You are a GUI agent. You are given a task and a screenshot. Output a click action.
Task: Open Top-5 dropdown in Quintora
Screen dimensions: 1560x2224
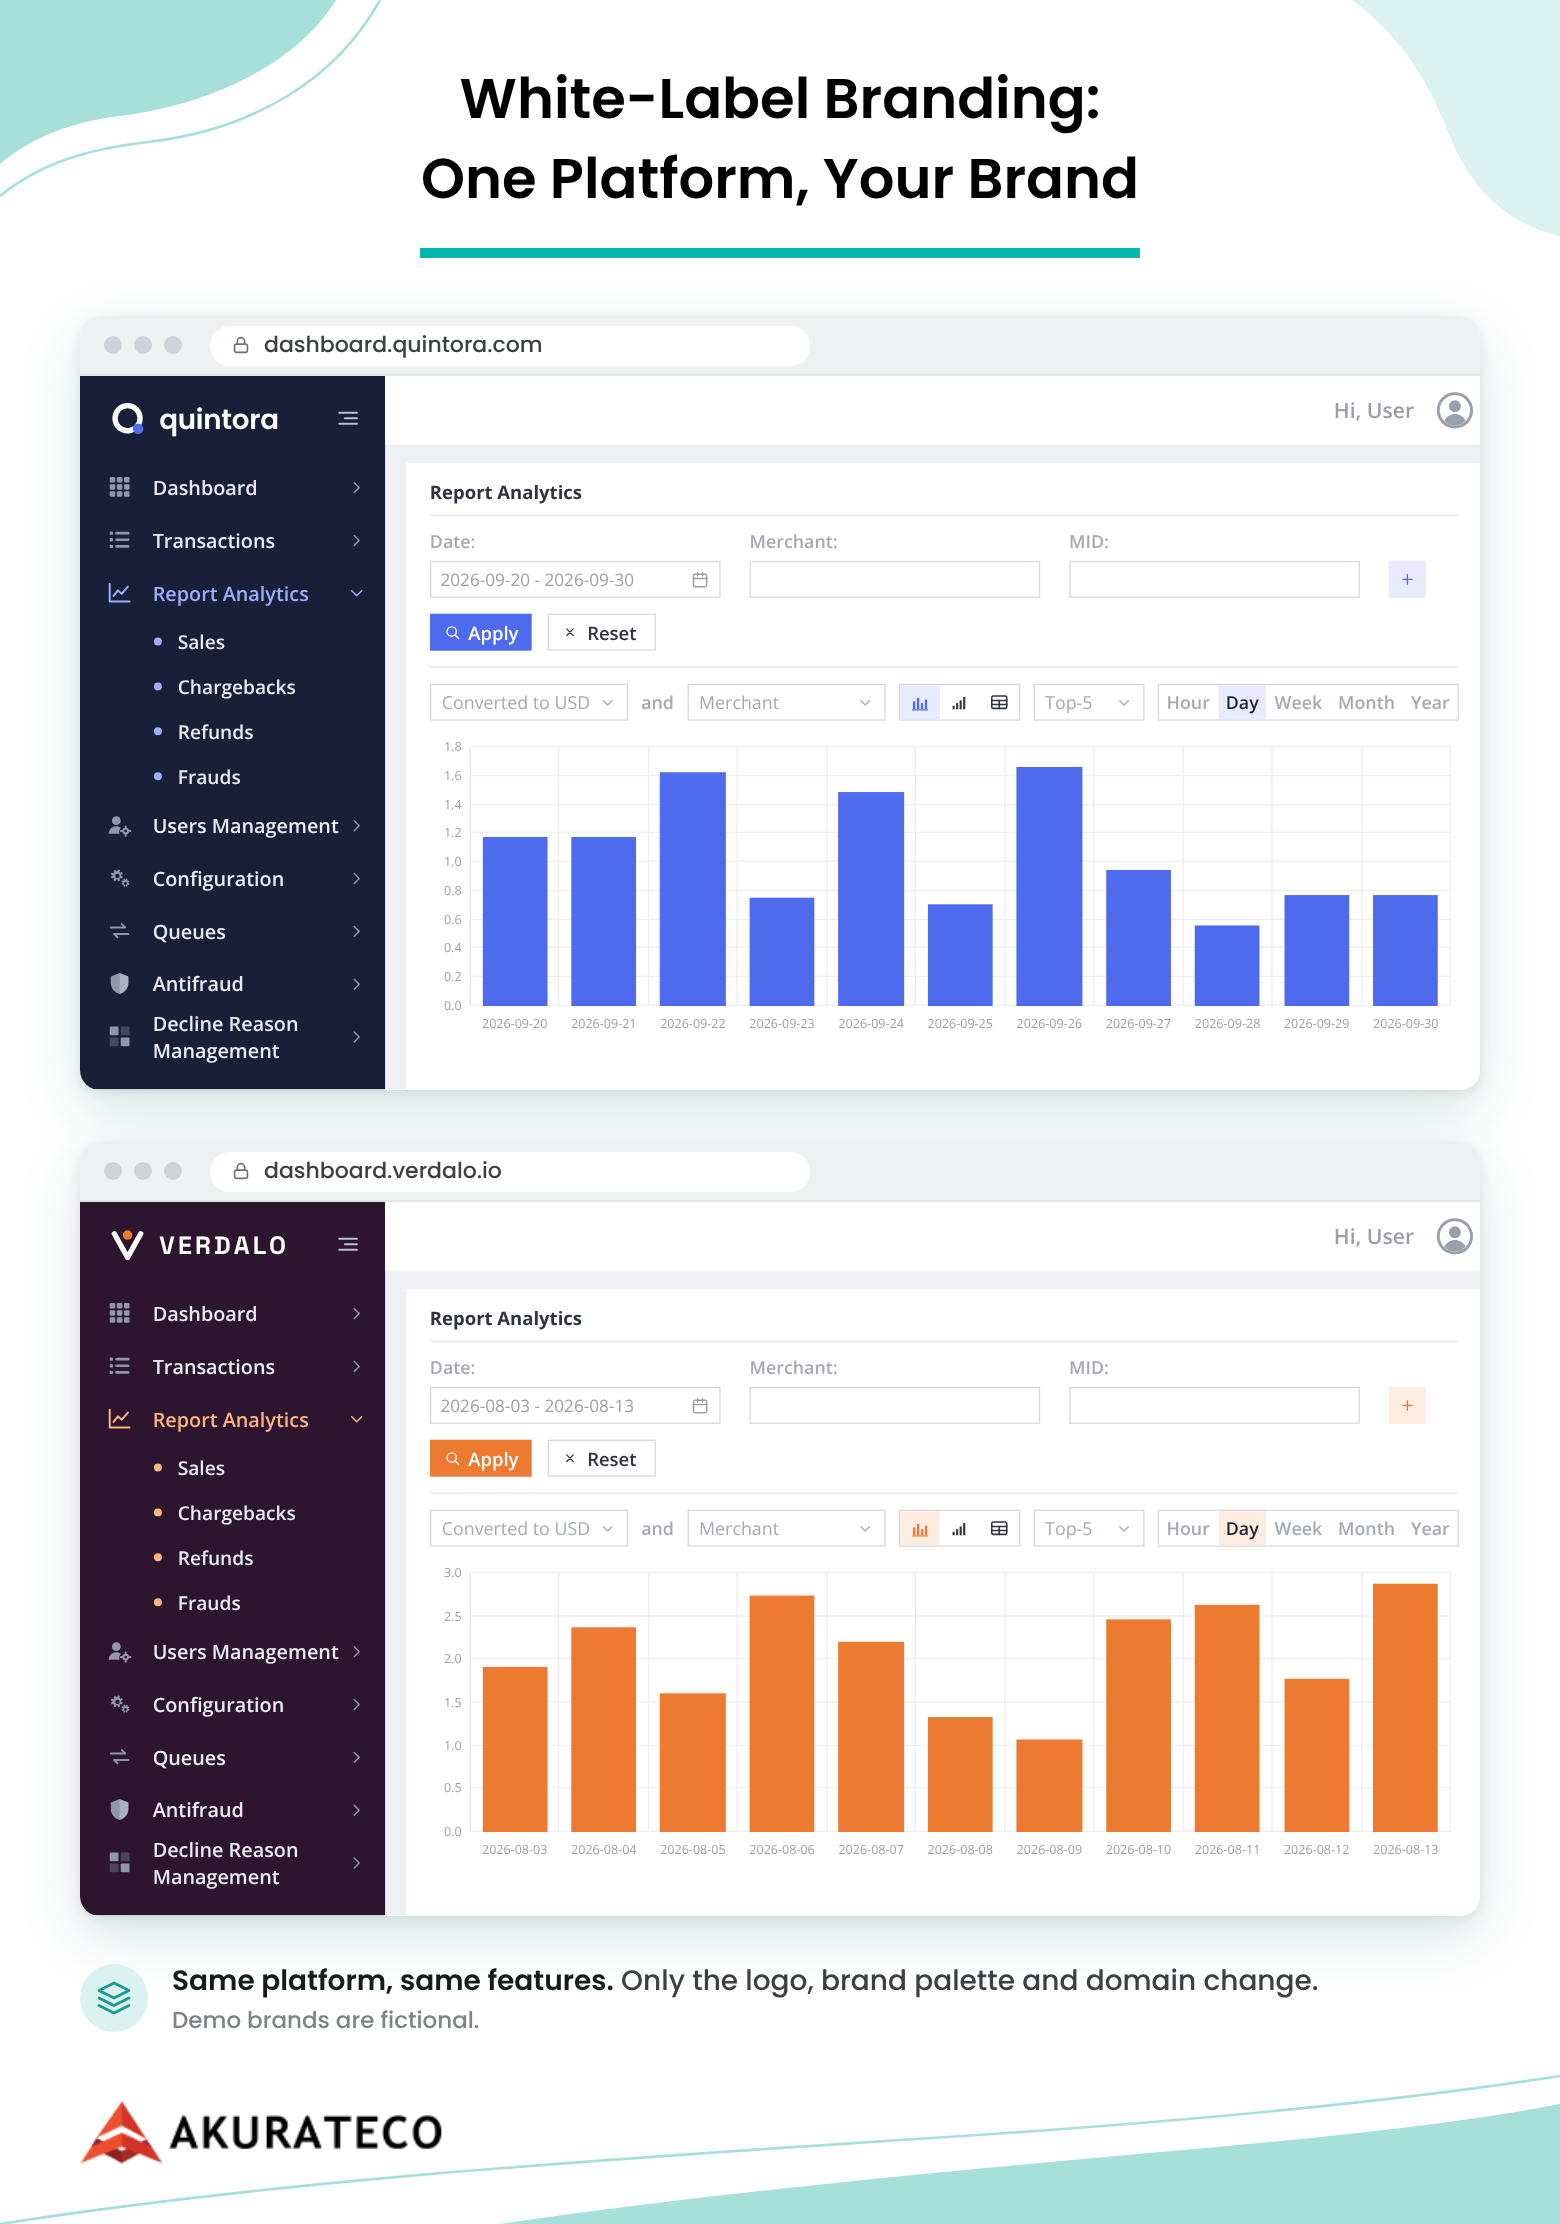[1088, 703]
